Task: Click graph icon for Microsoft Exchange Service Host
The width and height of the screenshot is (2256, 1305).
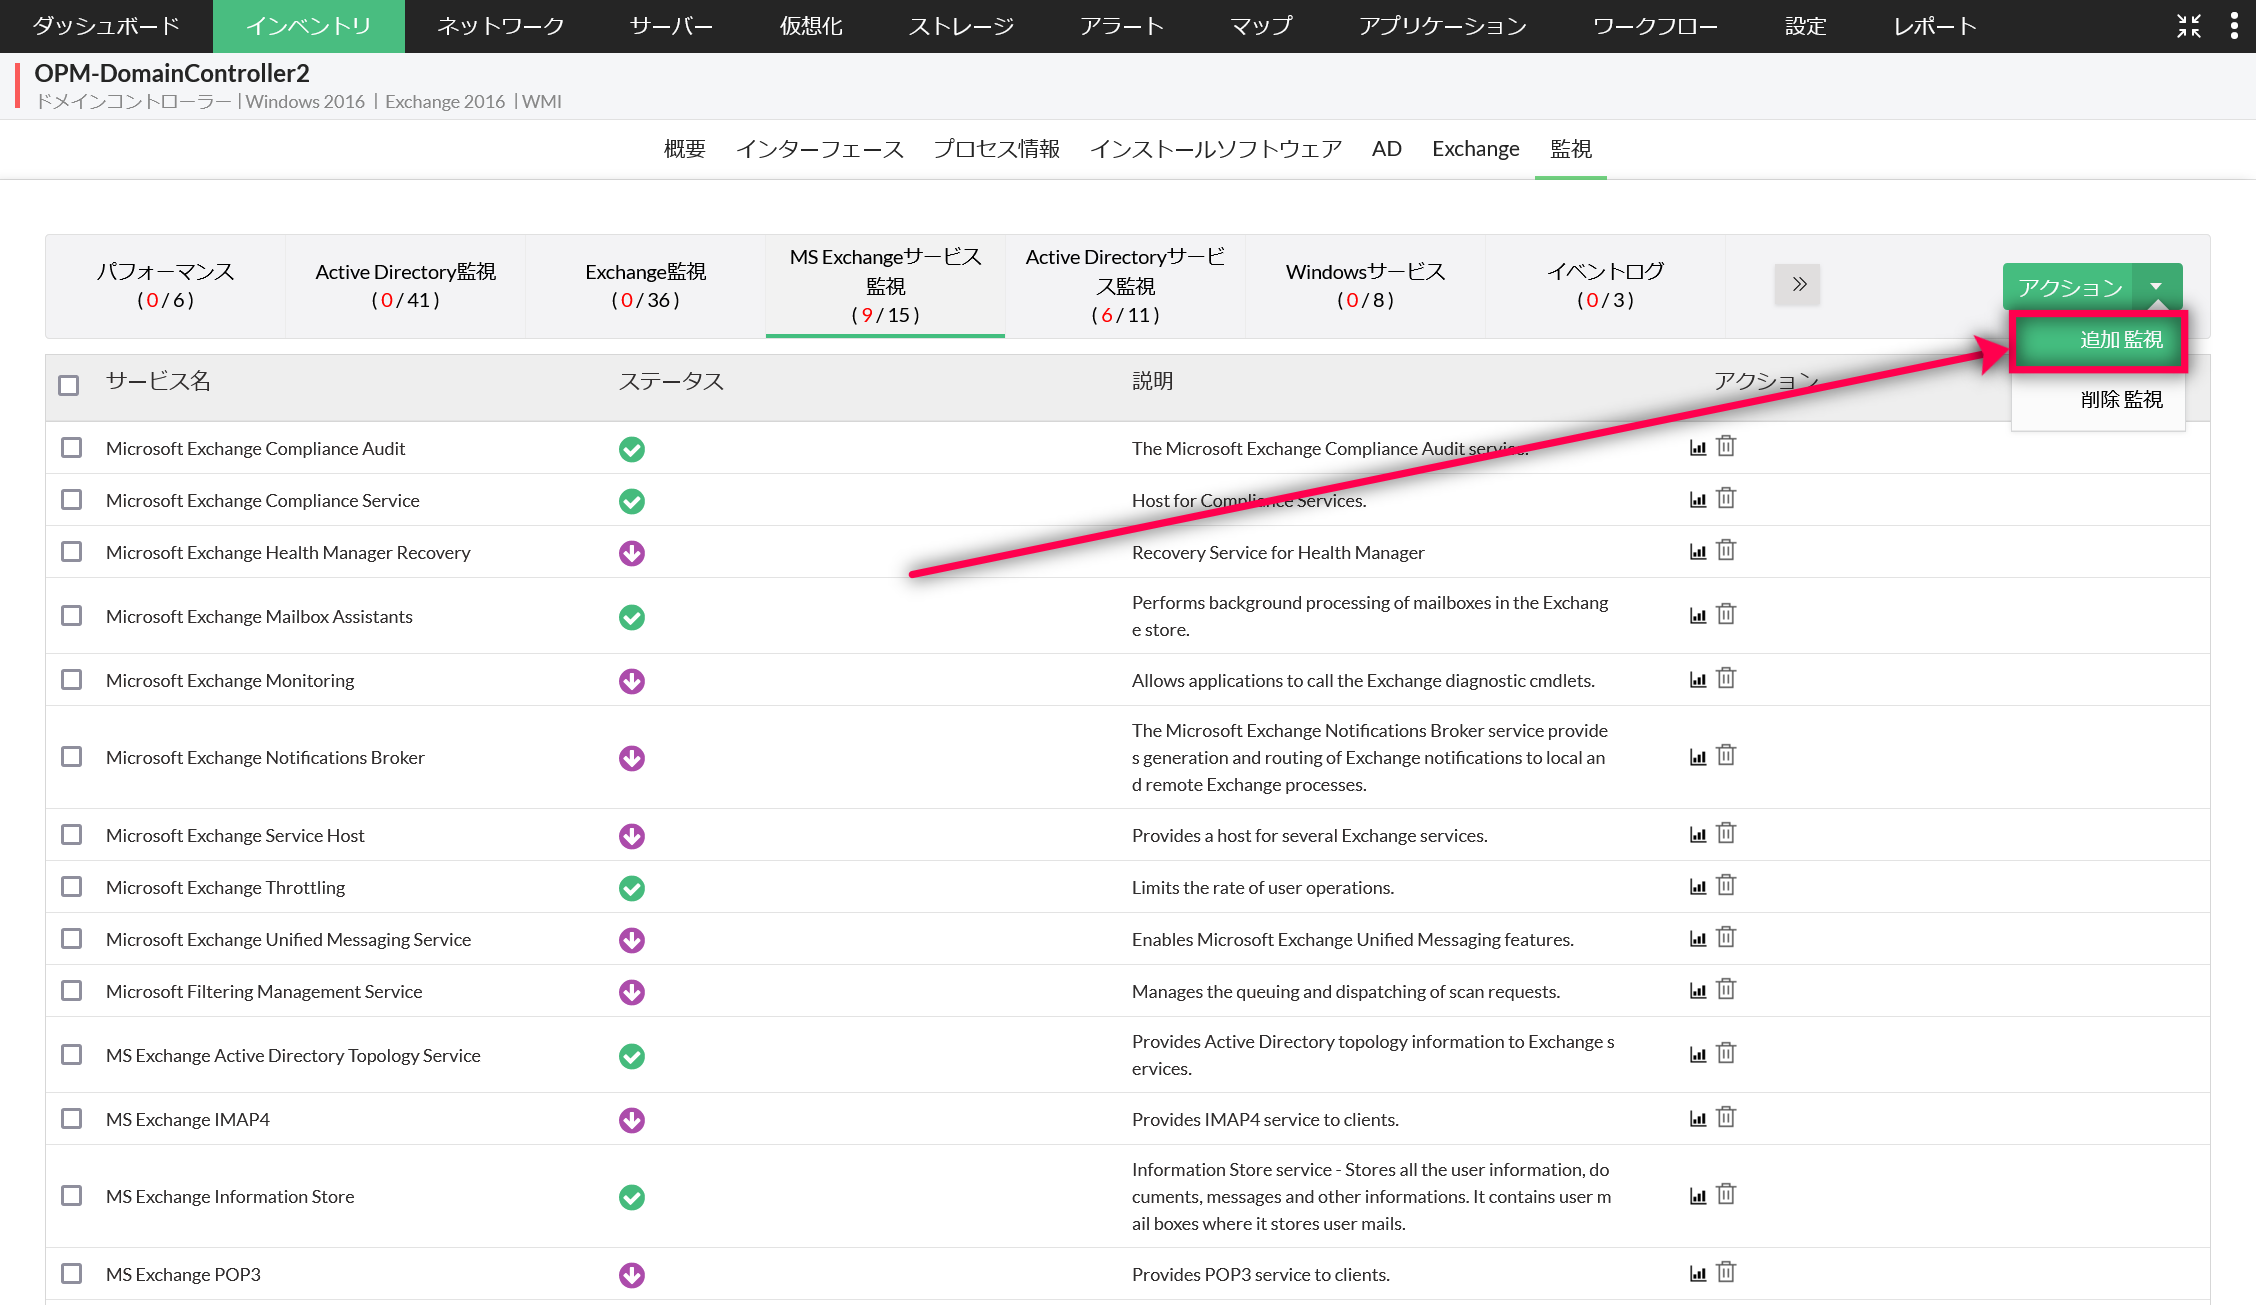Action: [1697, 835]
